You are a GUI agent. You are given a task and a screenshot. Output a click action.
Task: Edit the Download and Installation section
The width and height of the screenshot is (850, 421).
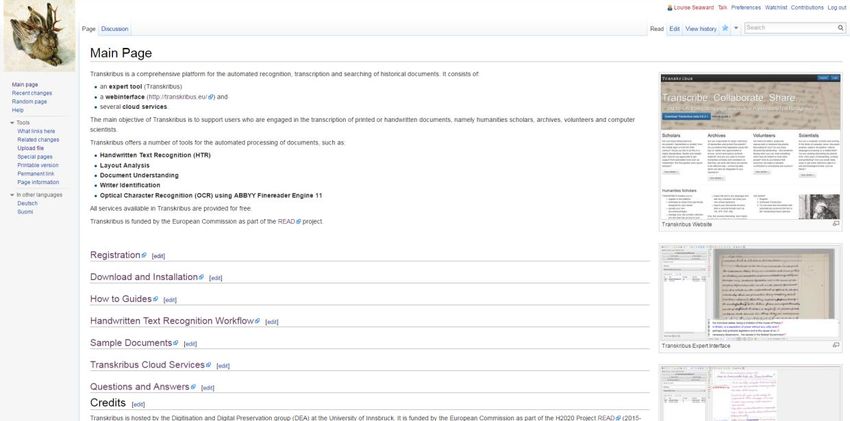(x=216, y=278)
